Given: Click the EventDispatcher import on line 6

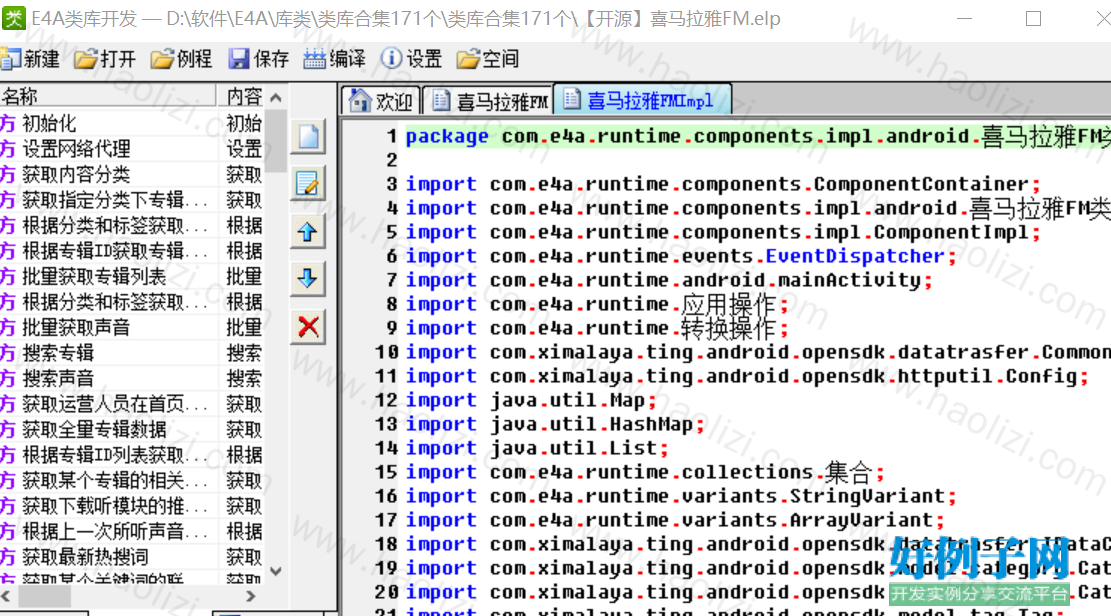Looking at the screenshot, I should point(681,256).
